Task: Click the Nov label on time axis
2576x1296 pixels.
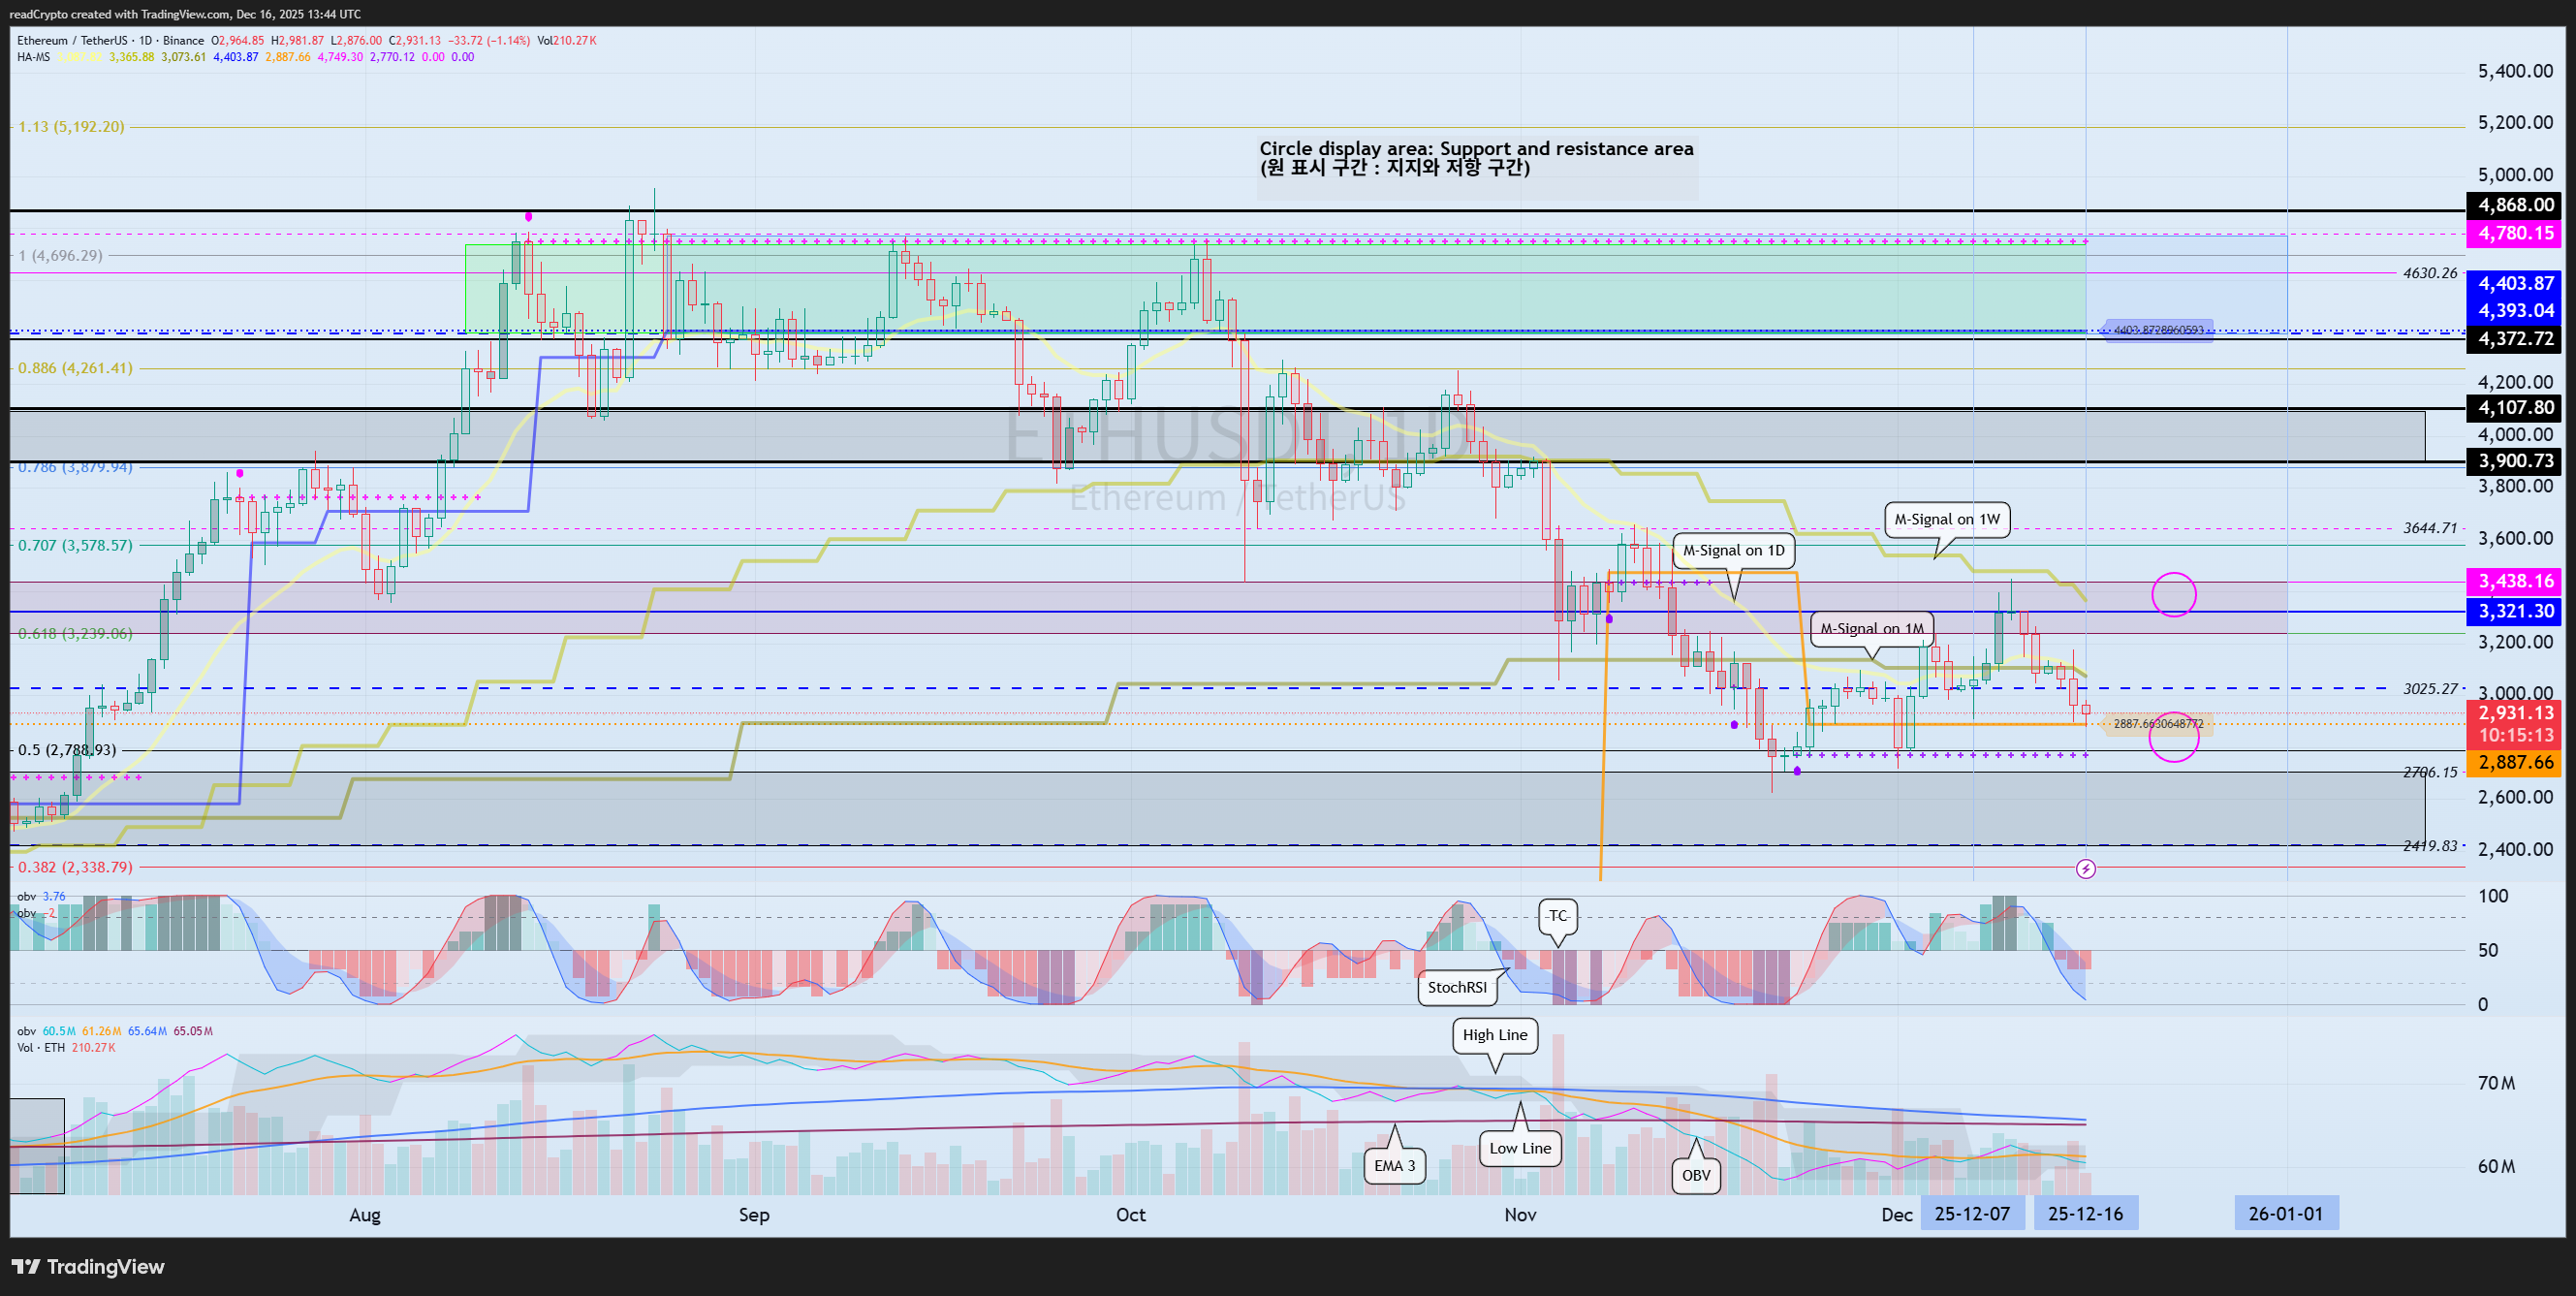Action: tap(1520, 1214)
